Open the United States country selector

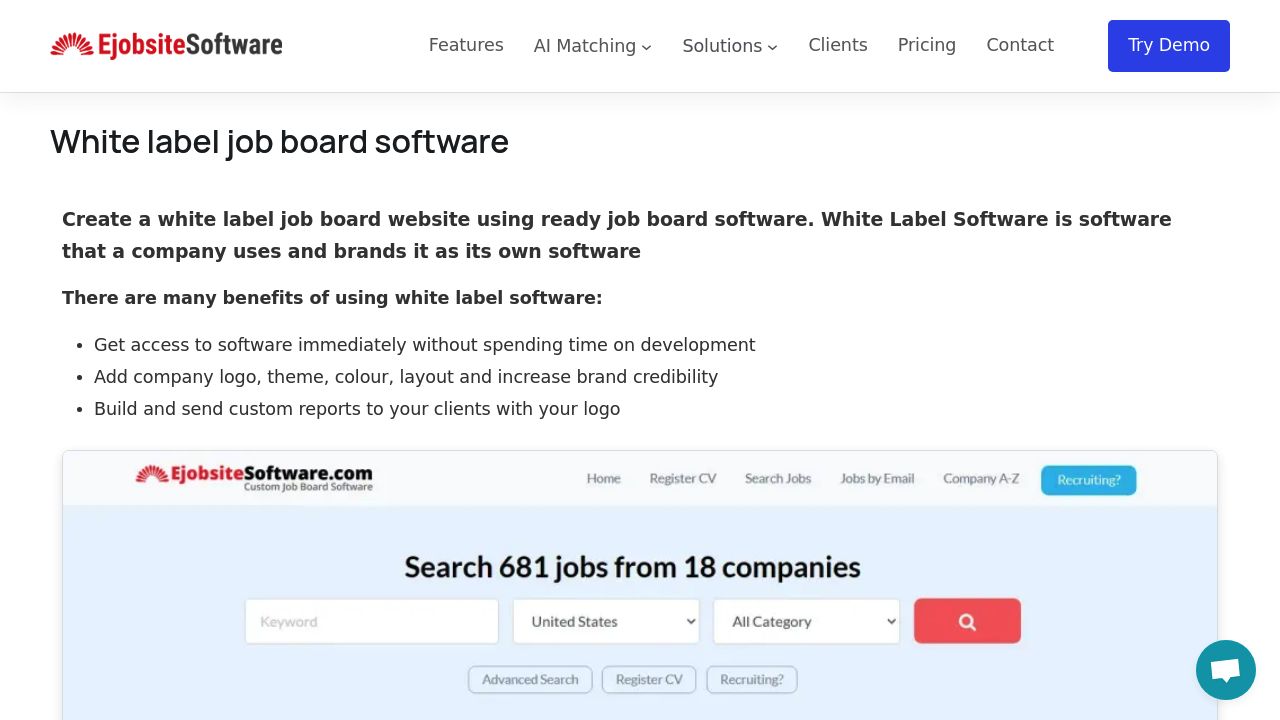coord(606,621)
